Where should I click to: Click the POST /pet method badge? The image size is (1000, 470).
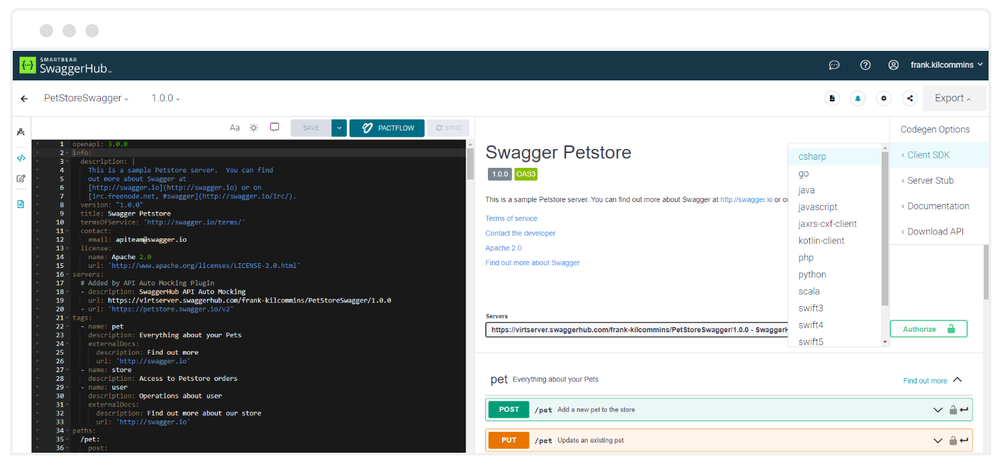pos(509,409)
